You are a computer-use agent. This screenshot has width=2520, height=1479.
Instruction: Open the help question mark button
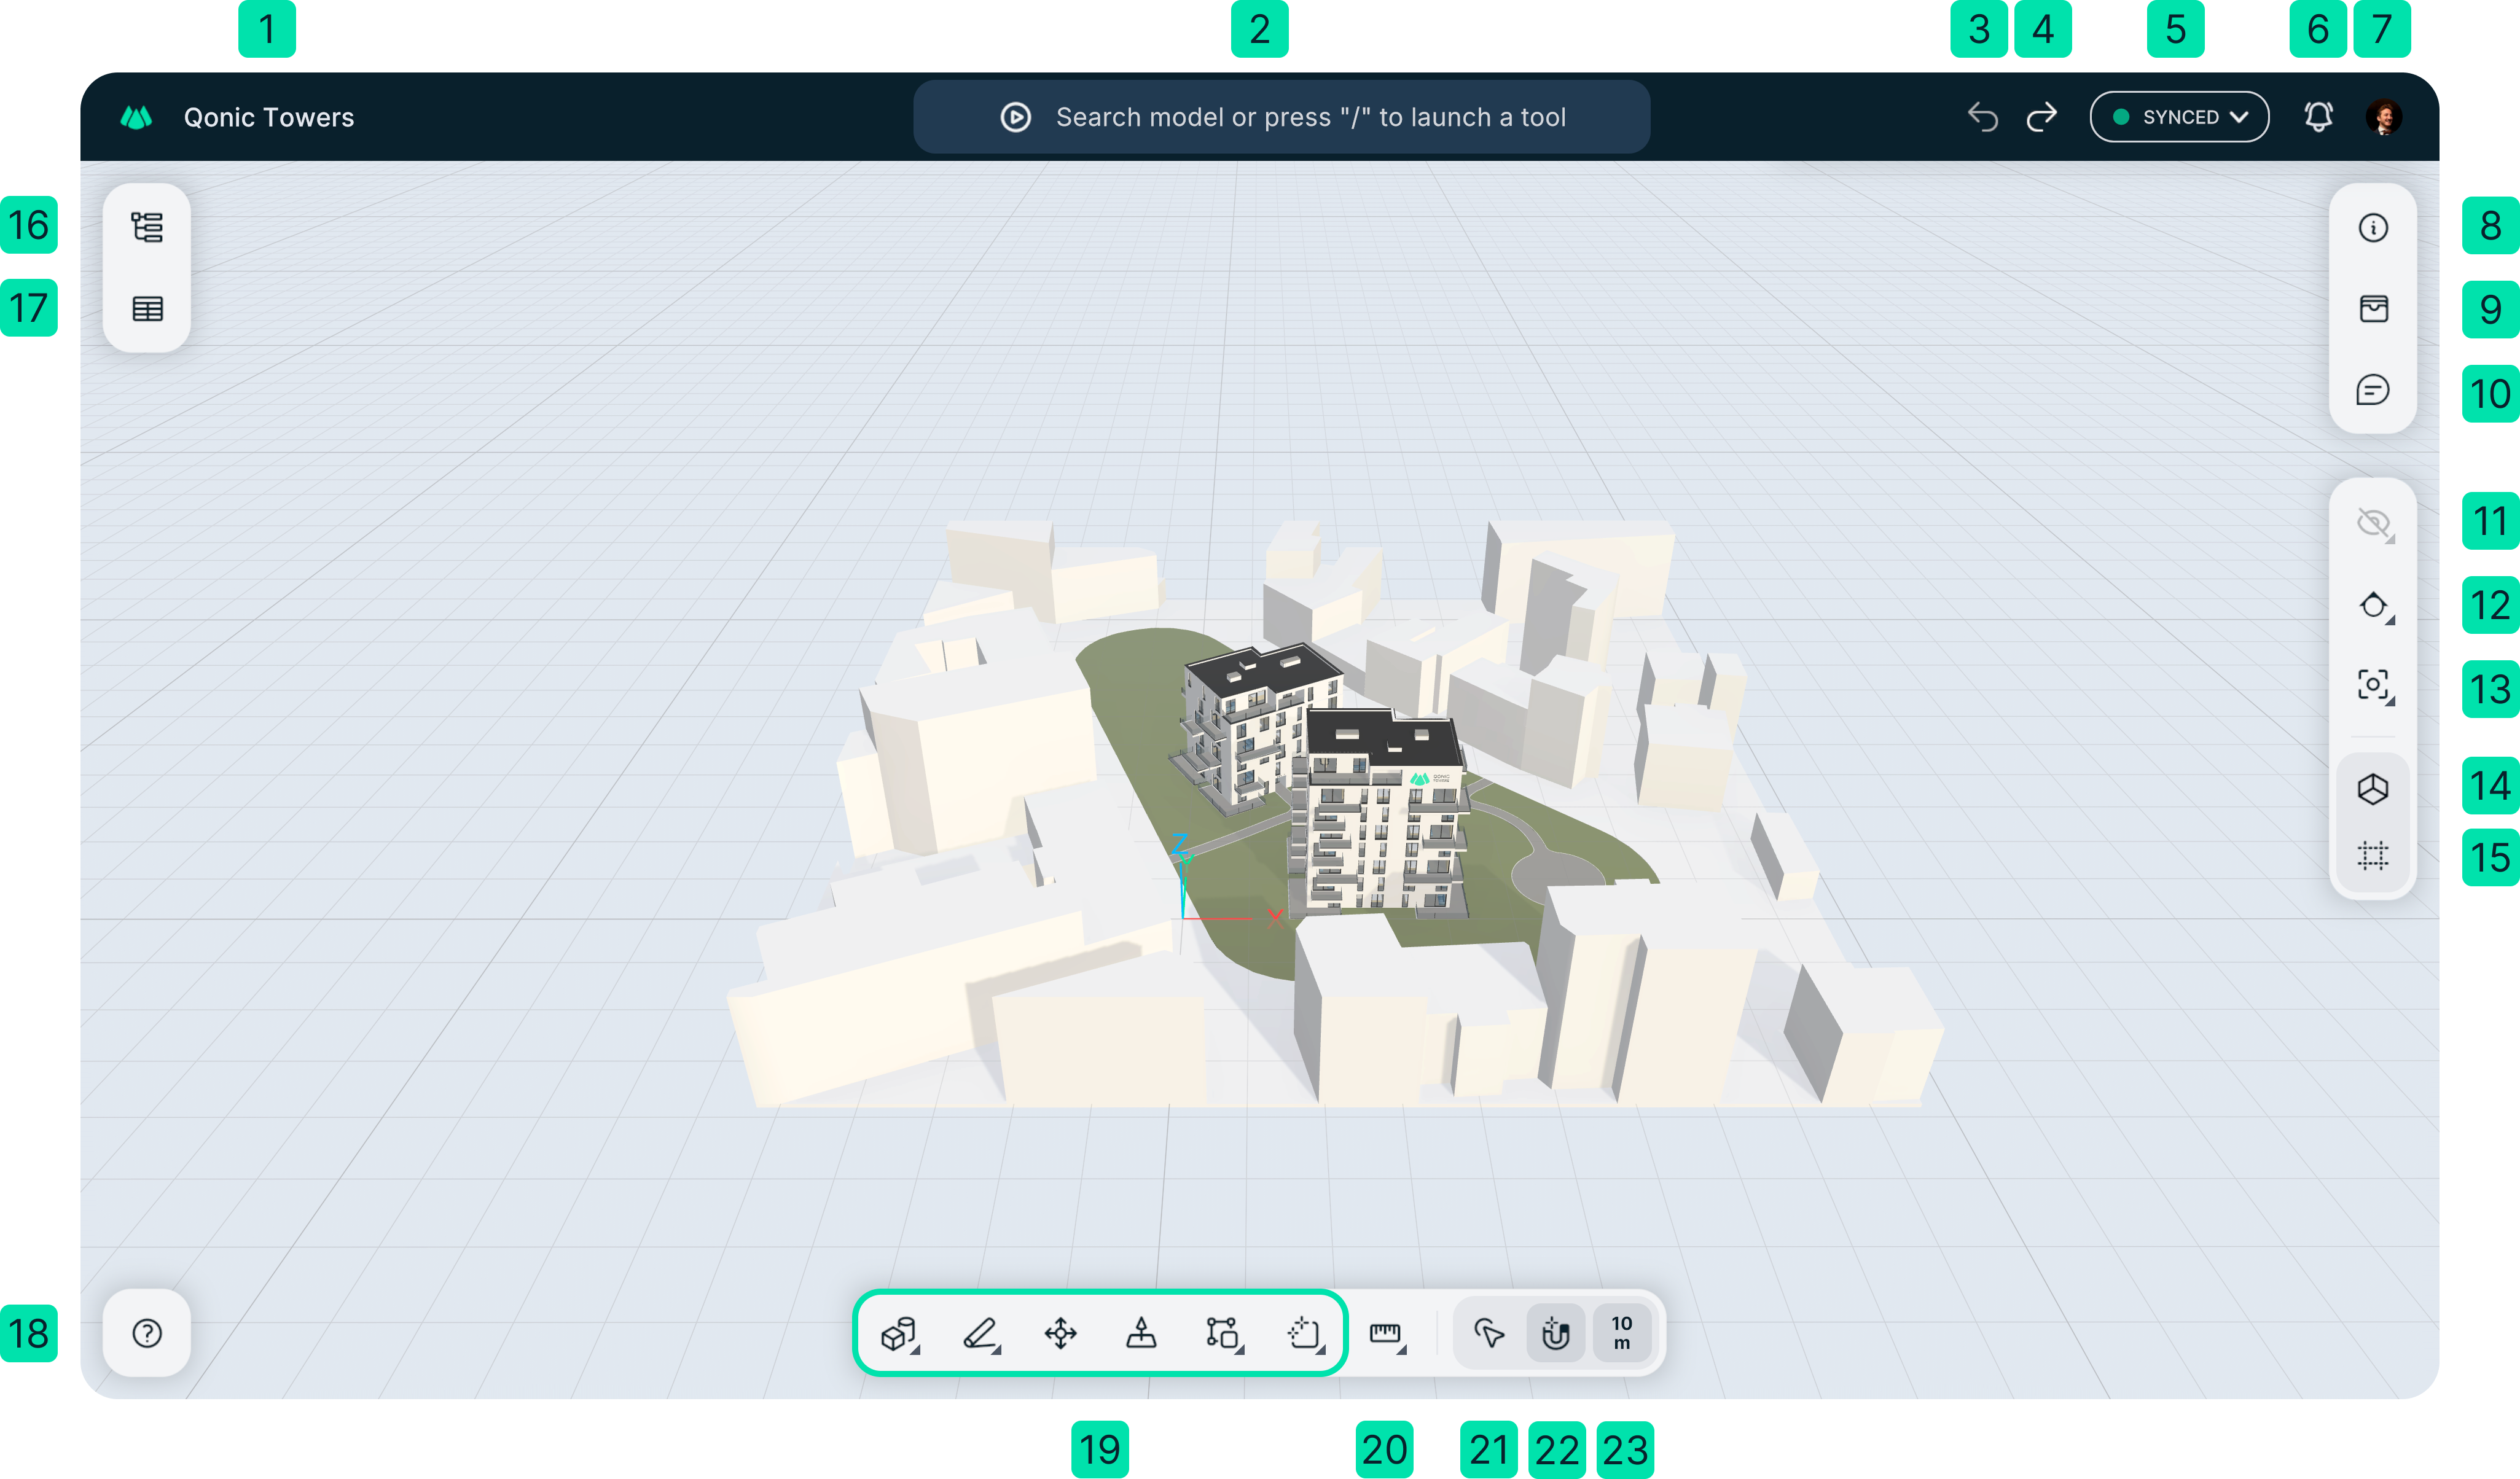click(147, 1333)
